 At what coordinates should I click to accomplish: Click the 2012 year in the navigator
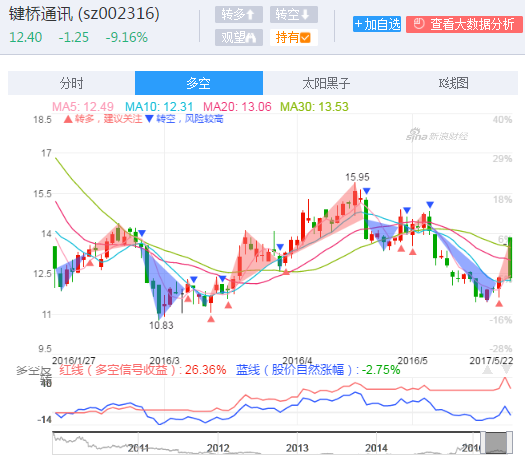click(x=218, y=448)
